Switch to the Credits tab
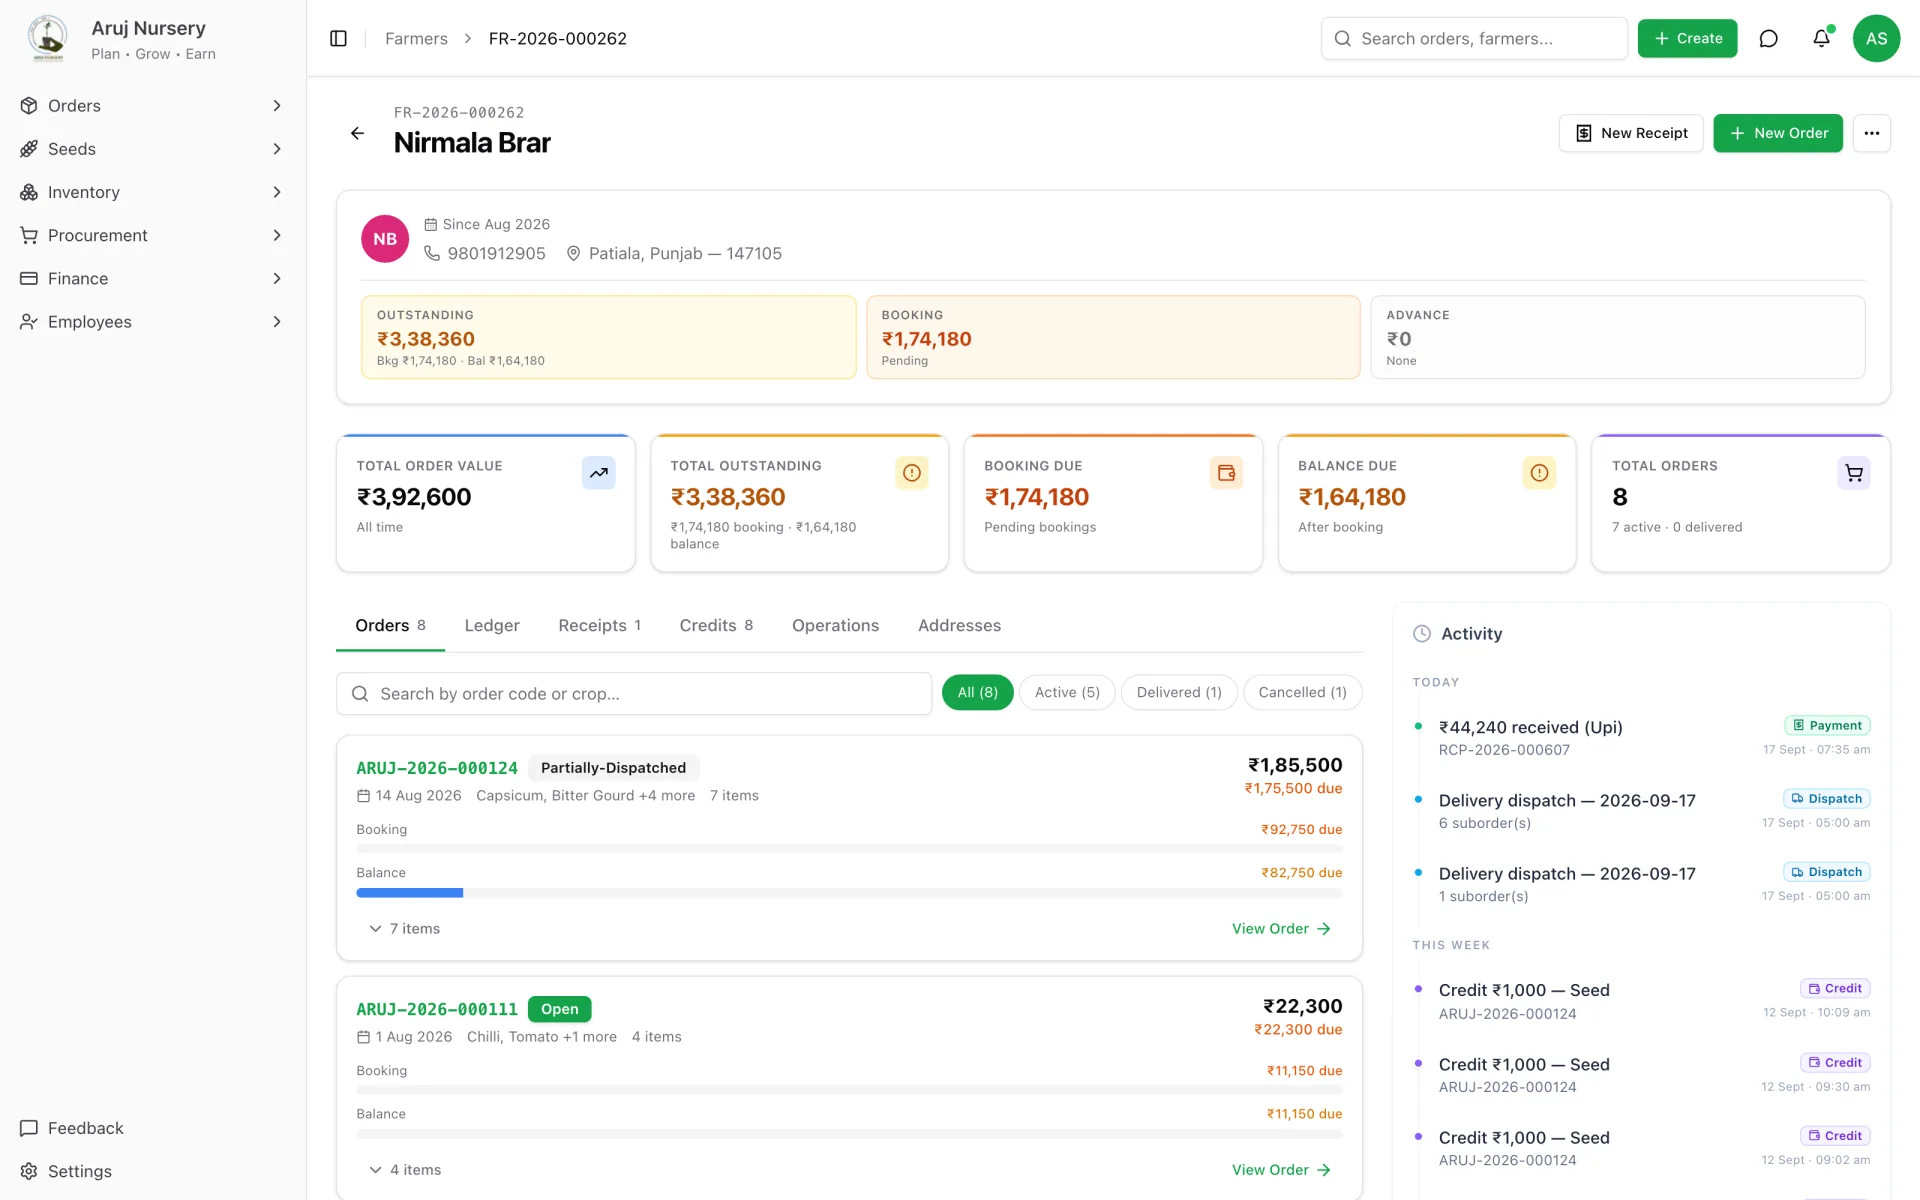 pyautogui.click(x=716, y=625)
